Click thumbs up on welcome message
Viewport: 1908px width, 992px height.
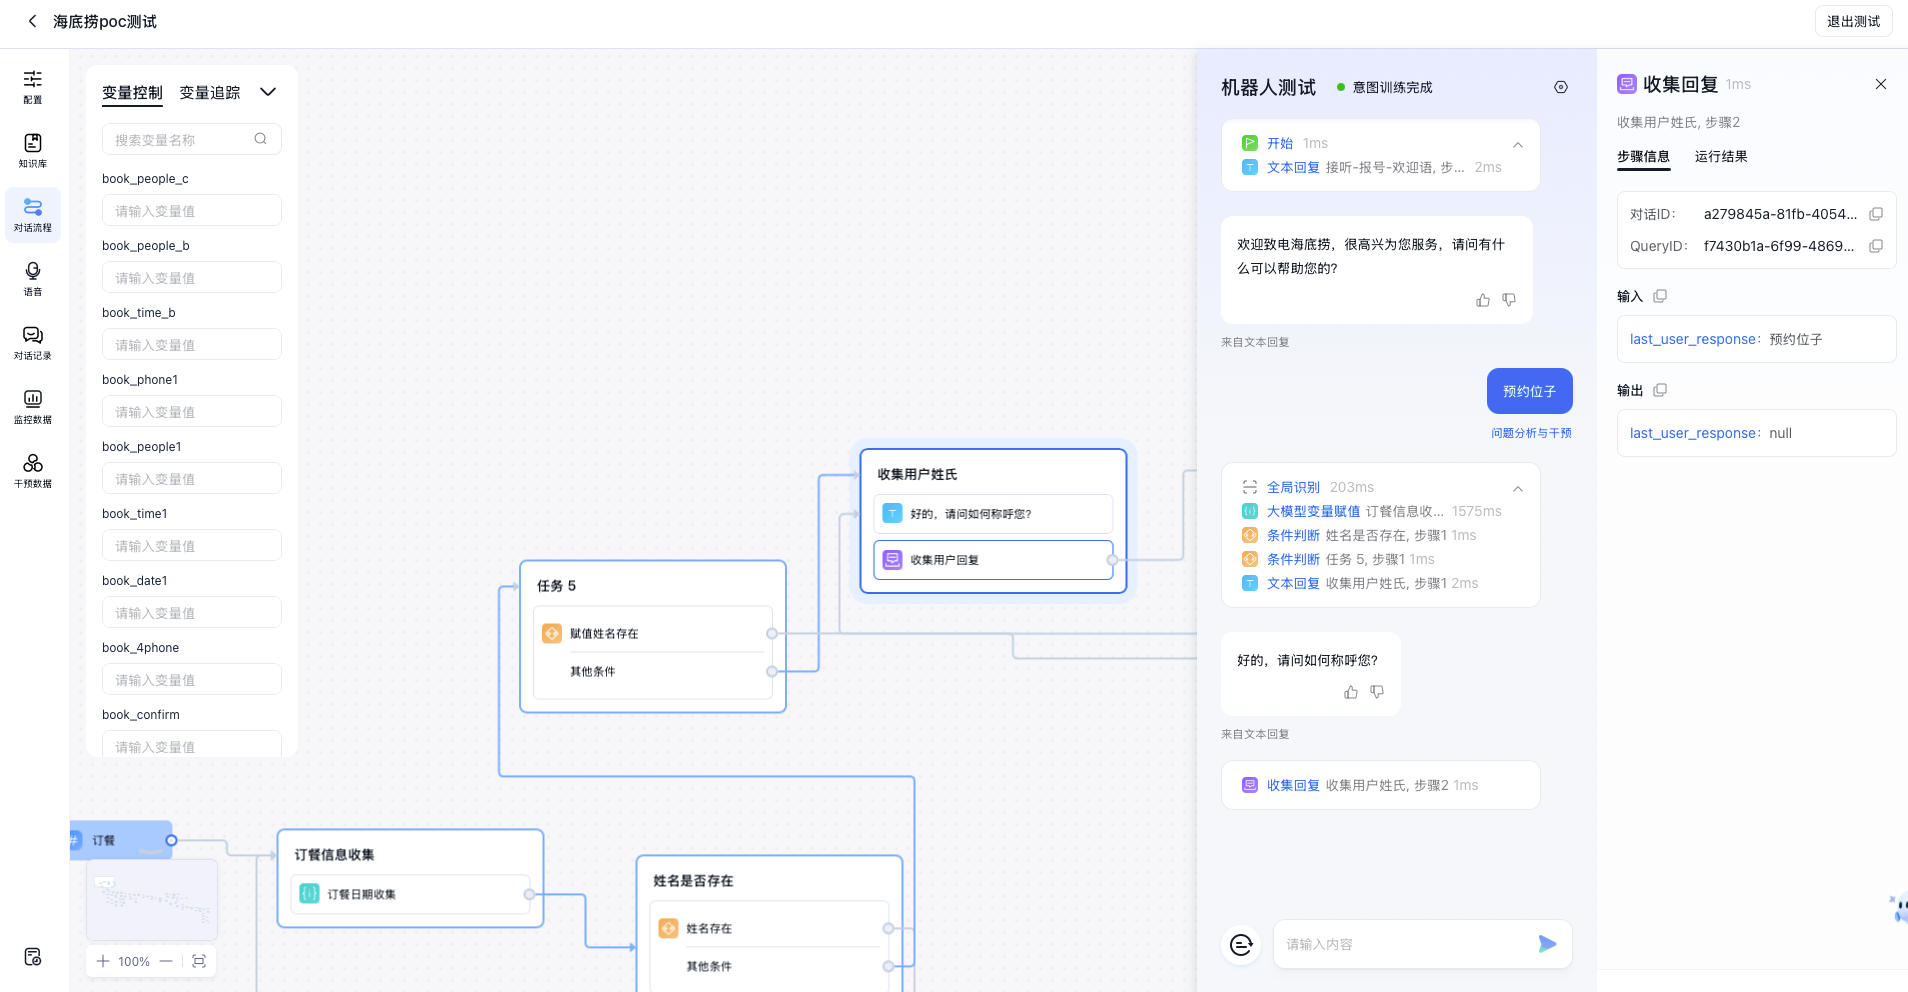click(x=1483, y=300)
